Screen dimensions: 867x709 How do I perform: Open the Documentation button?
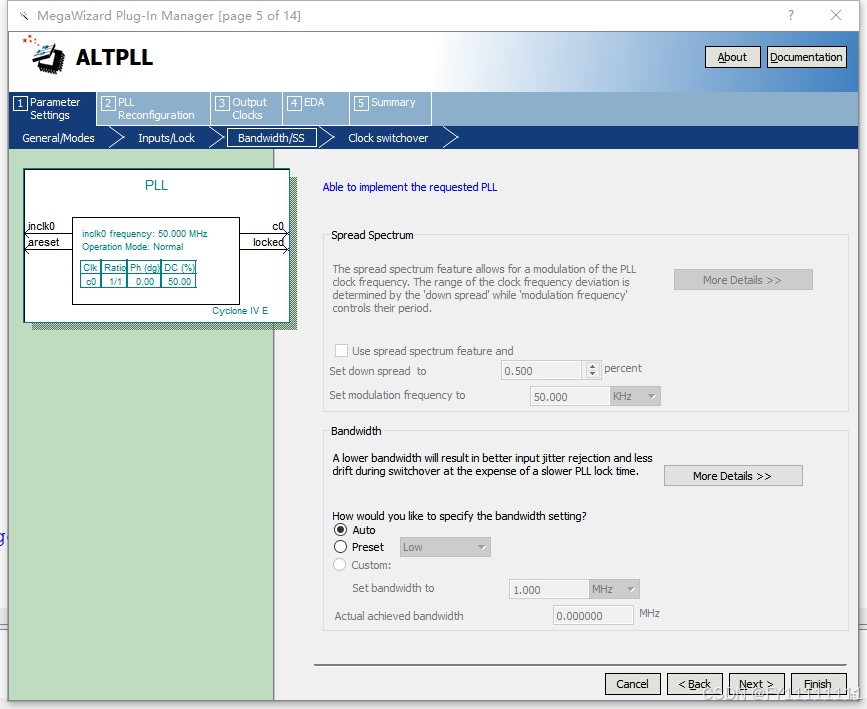806,57
